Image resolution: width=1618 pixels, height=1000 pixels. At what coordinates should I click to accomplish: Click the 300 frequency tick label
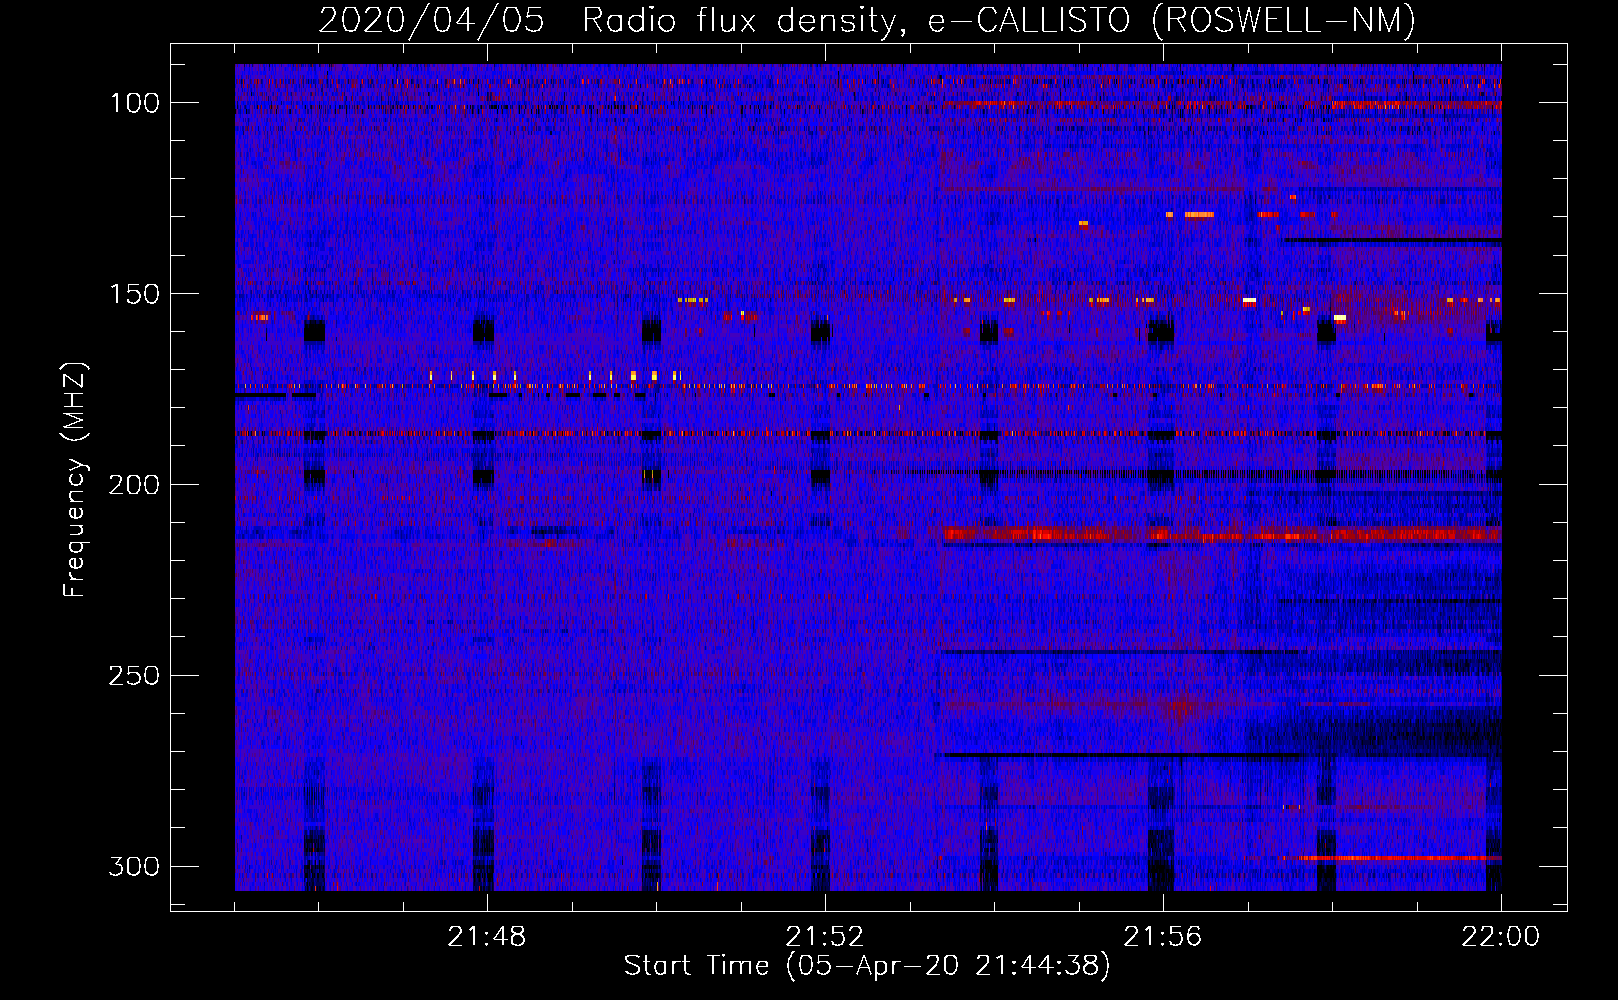tap(134, 866)
